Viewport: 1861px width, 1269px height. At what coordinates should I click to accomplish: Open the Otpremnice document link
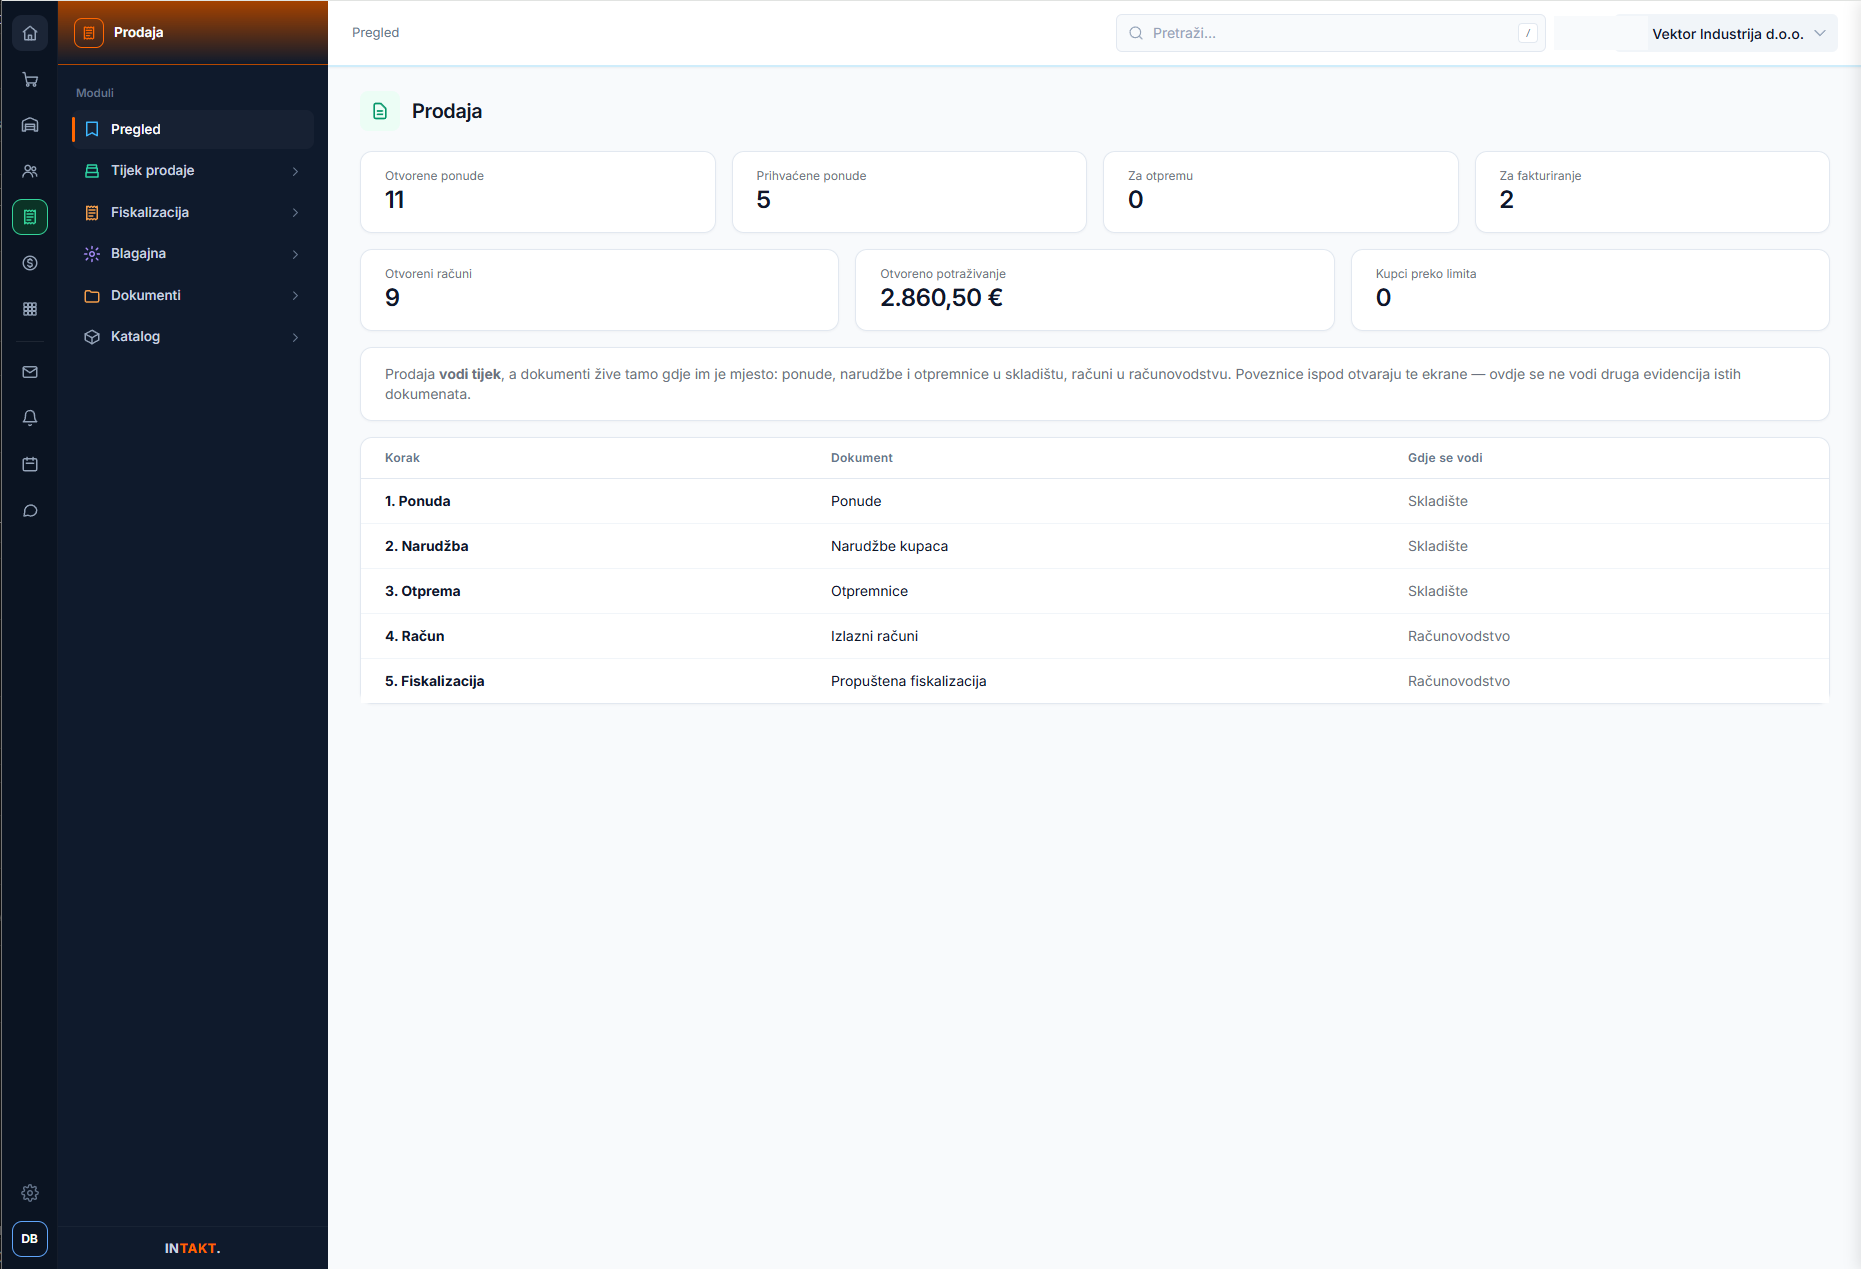869,591
